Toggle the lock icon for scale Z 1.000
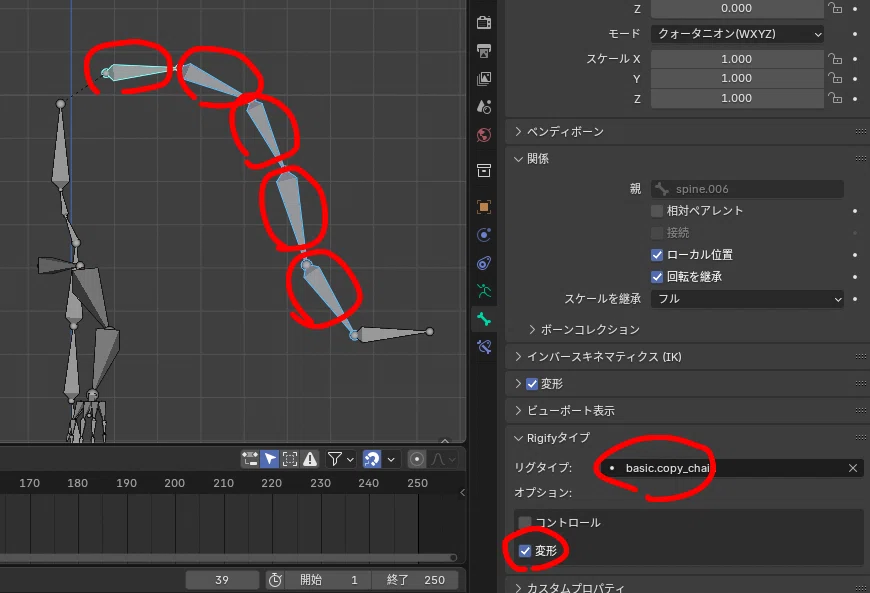 pyautogui.click(x=835, y=98)
